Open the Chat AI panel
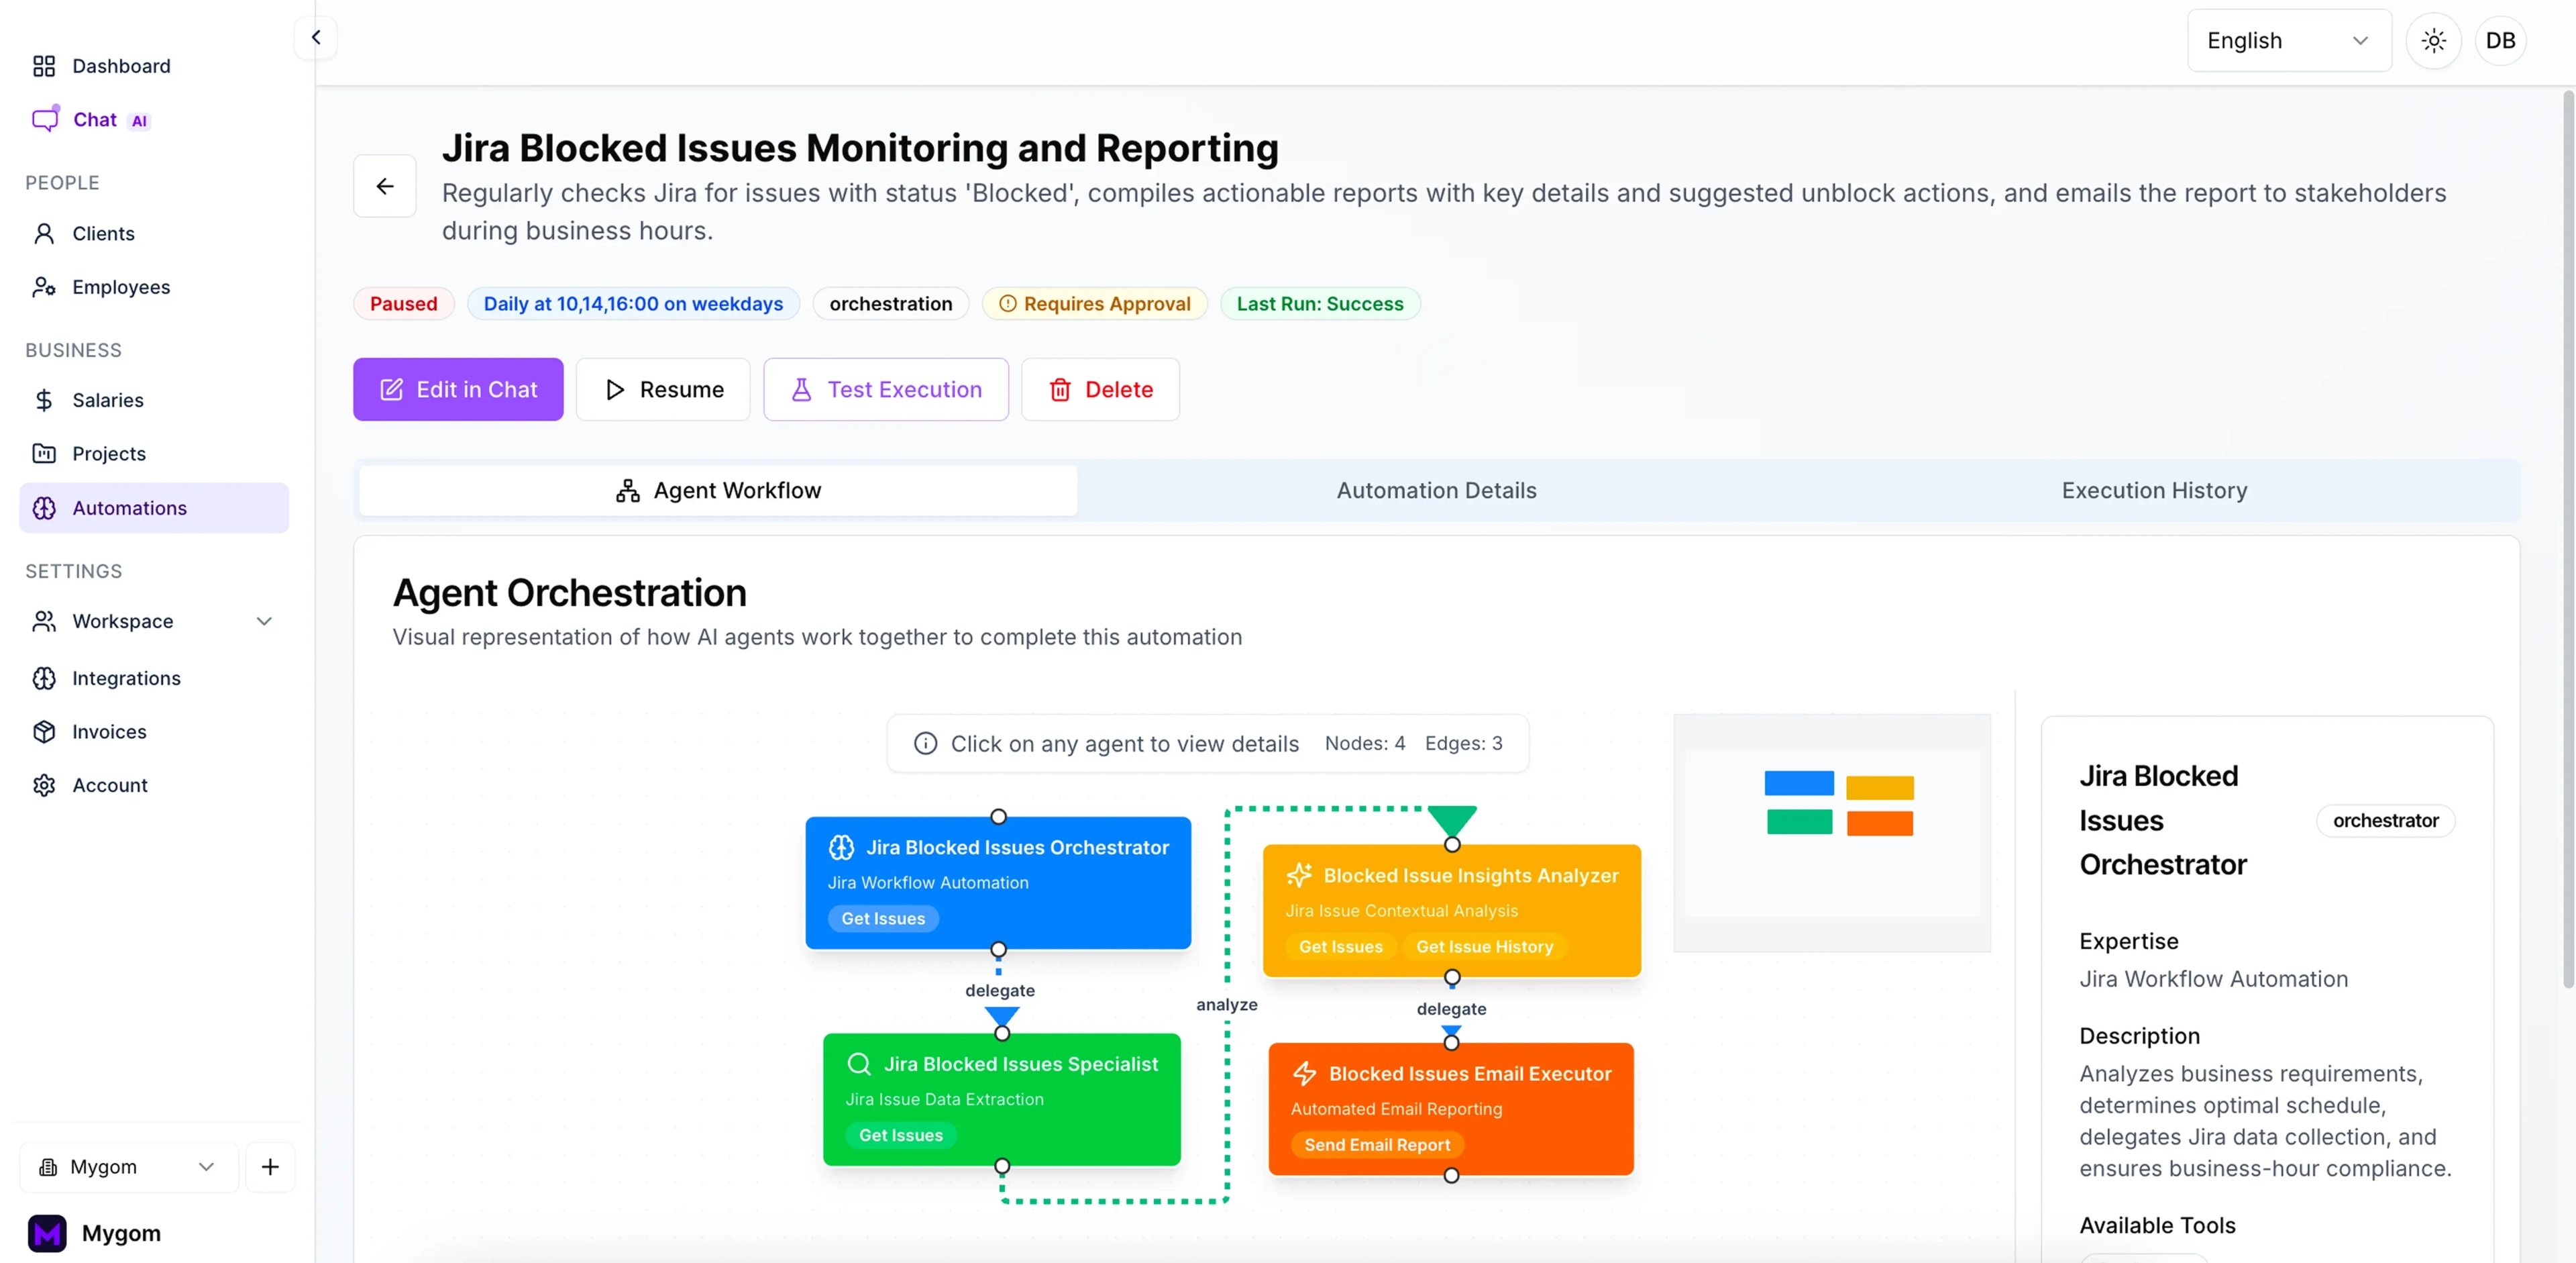This screenshot has width=2576, height=1263. click(x=45, y=119)
